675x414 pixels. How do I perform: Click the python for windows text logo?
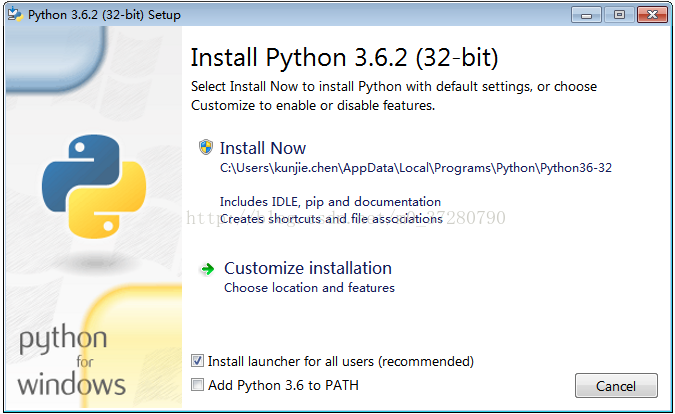tap(72, 361)
